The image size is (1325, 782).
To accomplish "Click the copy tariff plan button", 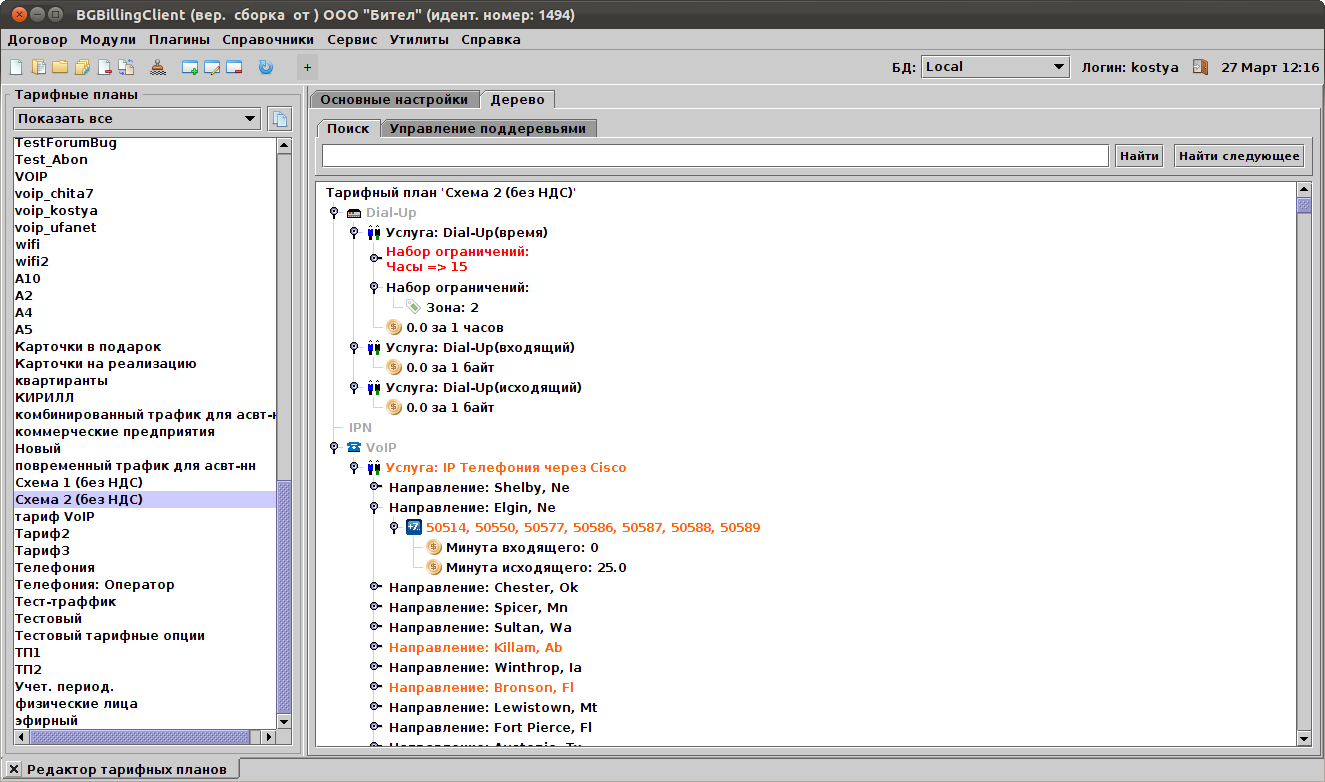I will pyautogui.click(x=280, y=119).
